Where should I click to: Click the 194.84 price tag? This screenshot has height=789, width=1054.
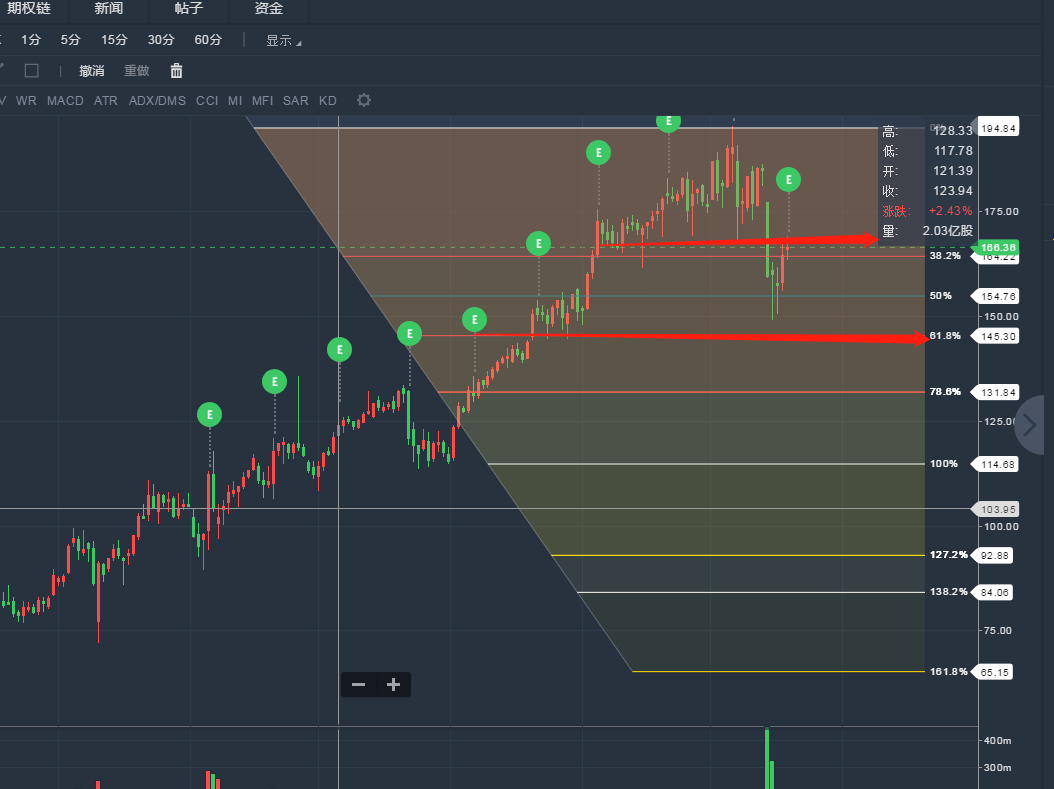pyautogui.click(x=998, y=128)
